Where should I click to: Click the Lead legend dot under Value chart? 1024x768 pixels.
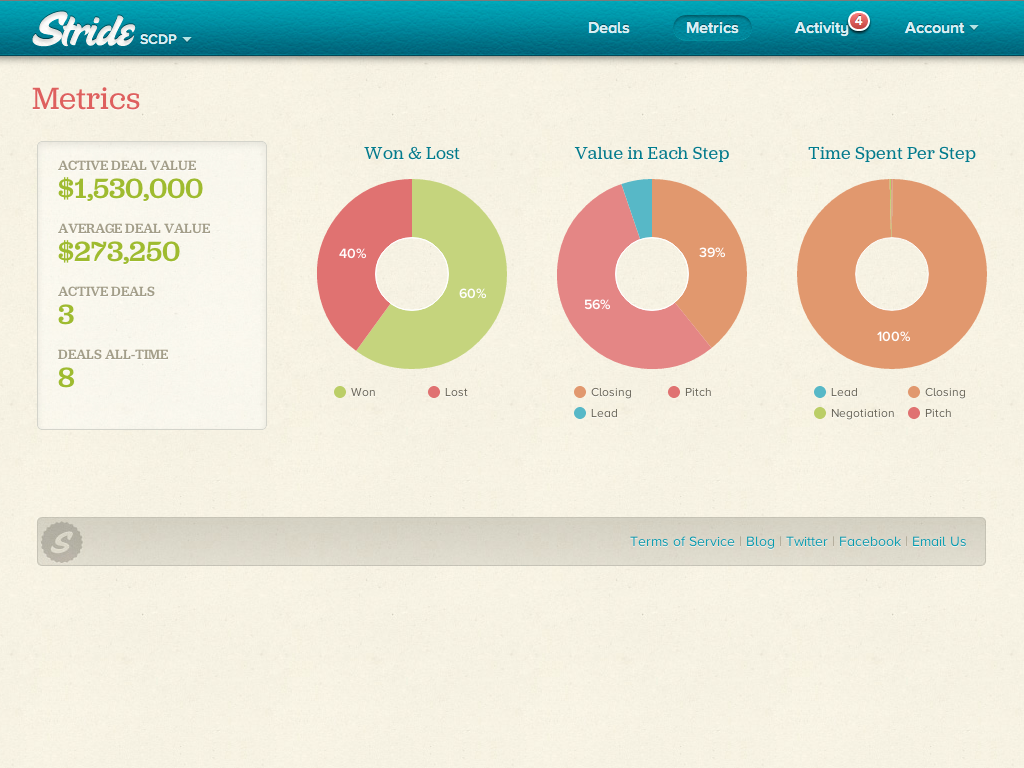(x=580, y=413)
